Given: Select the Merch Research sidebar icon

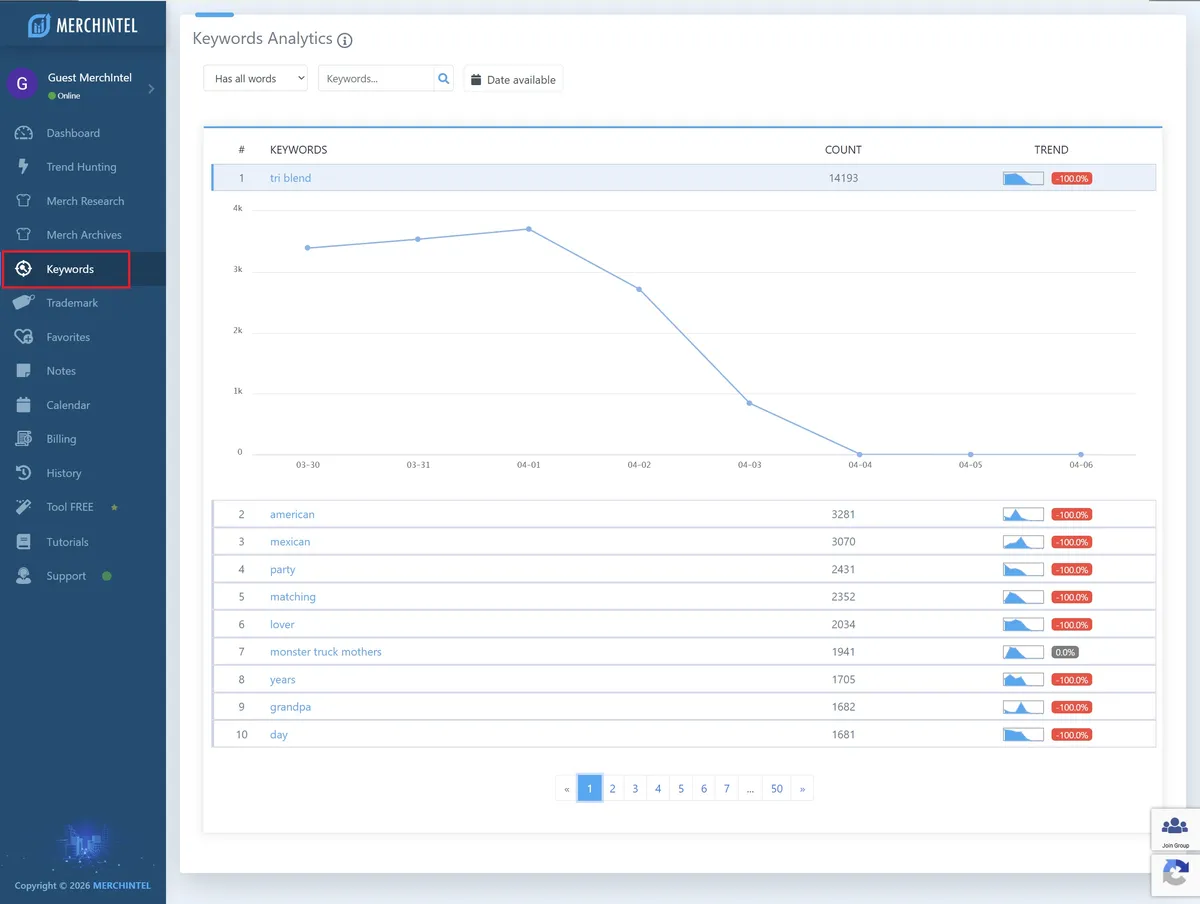Looking at the screenshot, I should [x=25, y=200].
